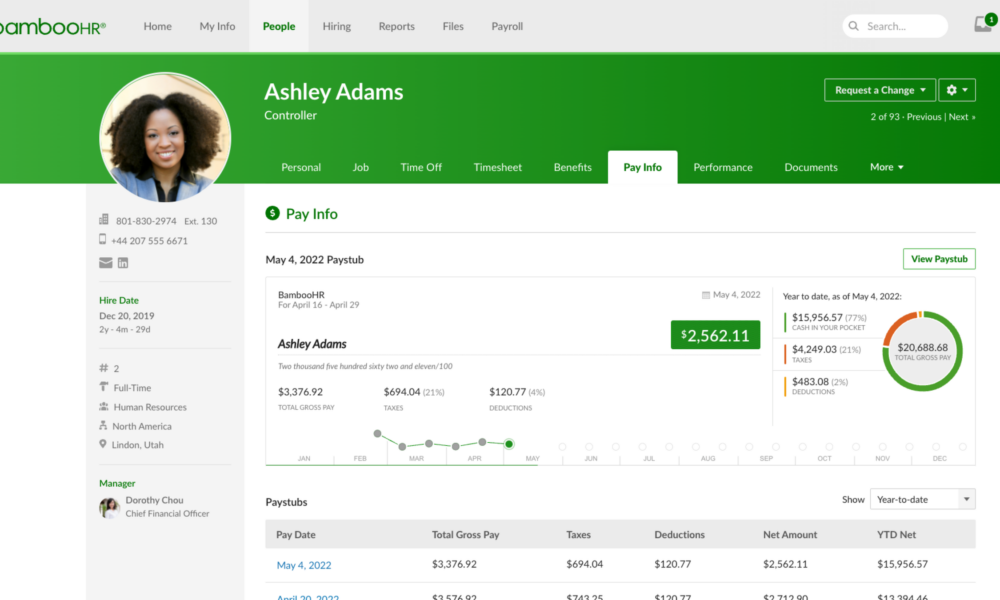1000x600 pixels.
Task: Open the Reports menu
Action: tap(397, 26)
